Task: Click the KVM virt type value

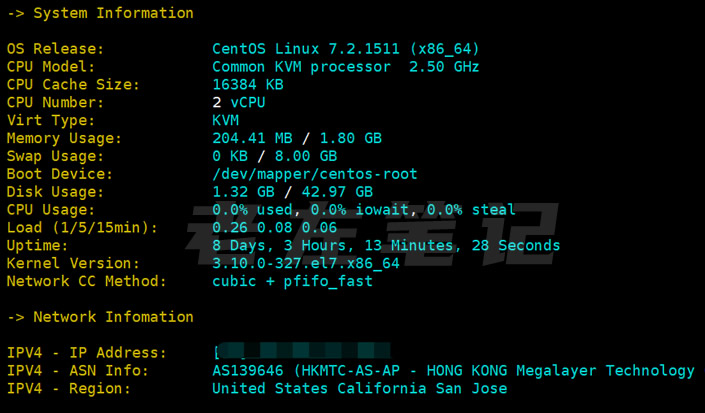Action: [226, 121]
